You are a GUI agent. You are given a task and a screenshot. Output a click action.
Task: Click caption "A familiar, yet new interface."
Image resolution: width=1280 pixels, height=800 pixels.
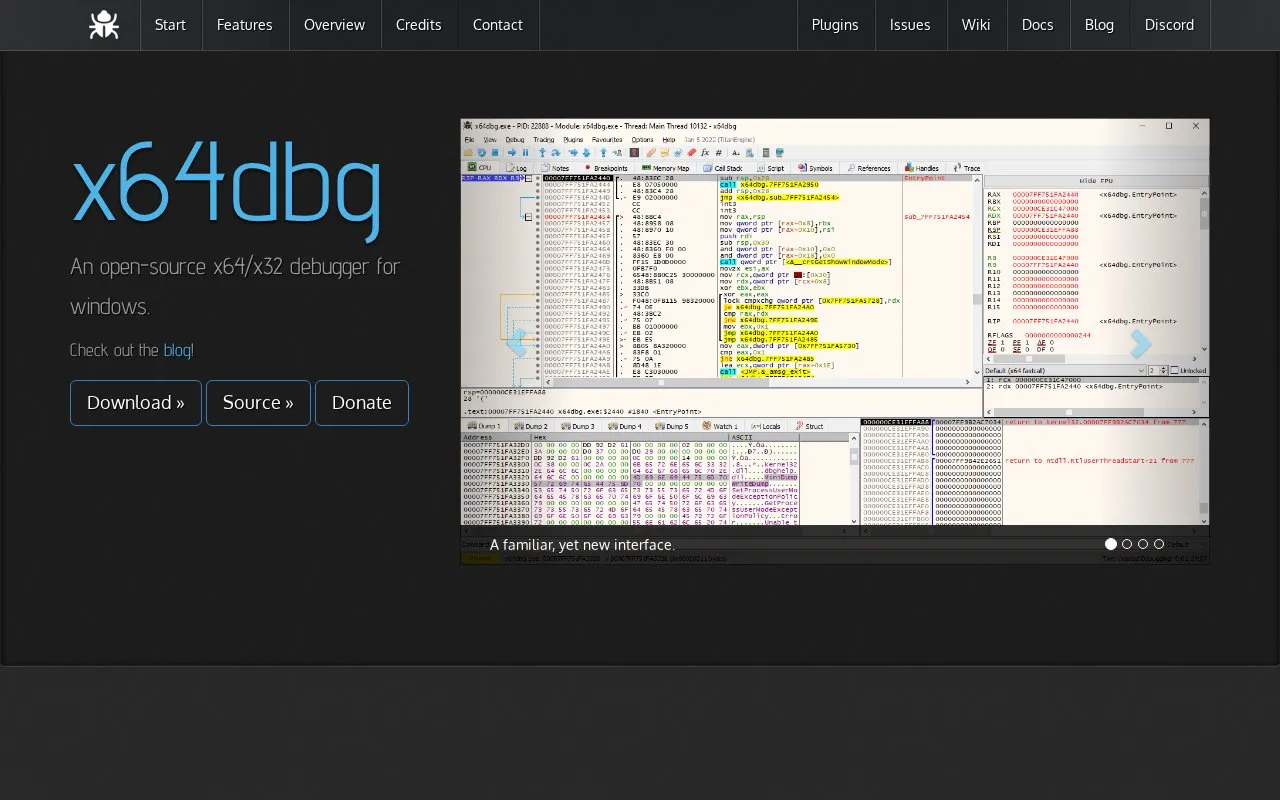pos(582,545)
